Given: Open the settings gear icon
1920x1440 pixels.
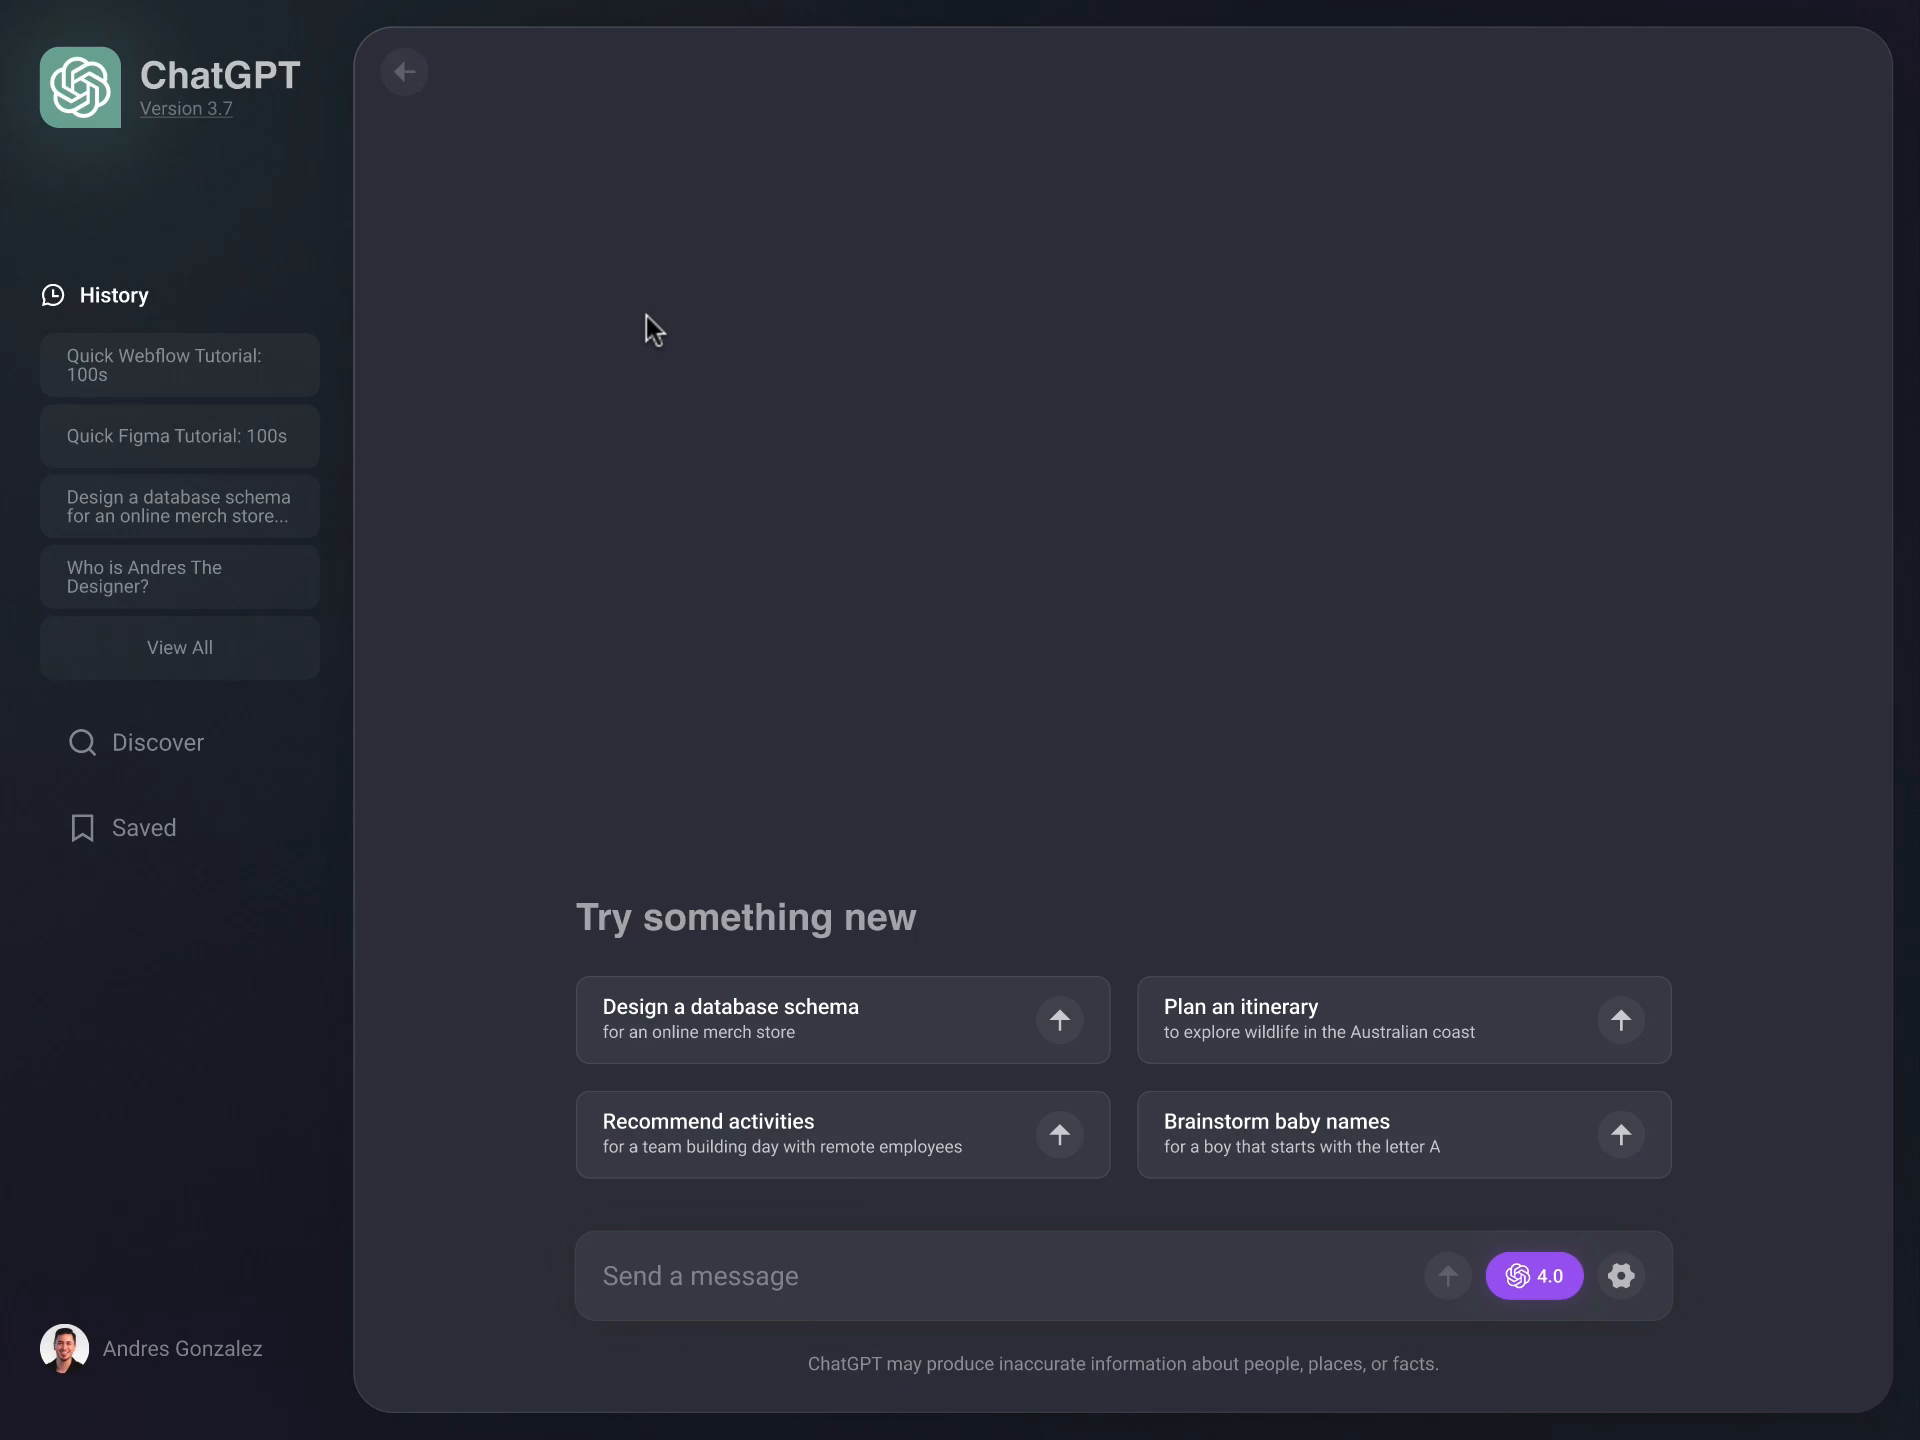Looking at the screenshot, I should click(1621, 1276).
